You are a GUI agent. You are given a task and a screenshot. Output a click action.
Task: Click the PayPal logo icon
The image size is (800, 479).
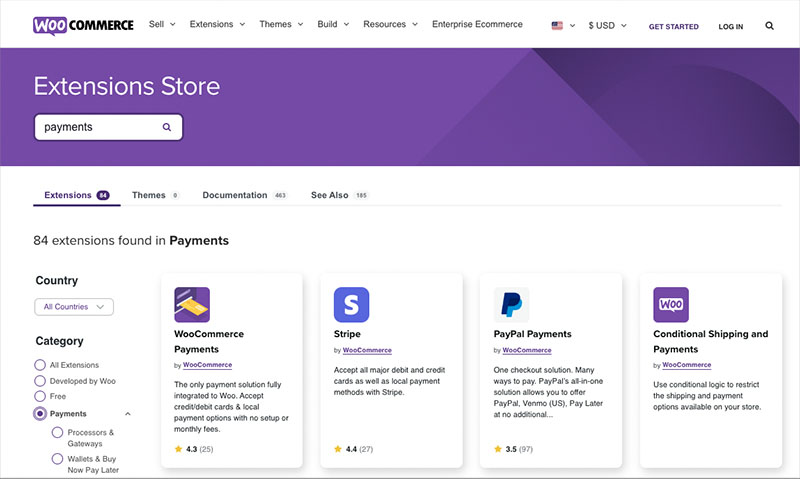[511, 305]
